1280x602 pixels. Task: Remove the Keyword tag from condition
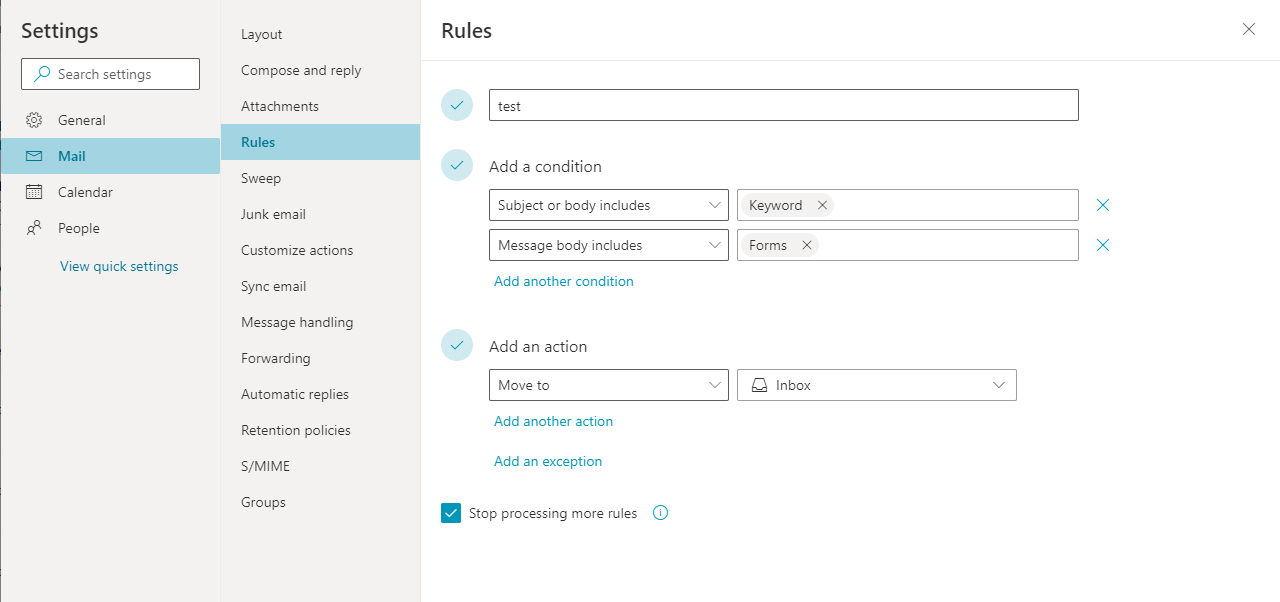pos(822,205)
